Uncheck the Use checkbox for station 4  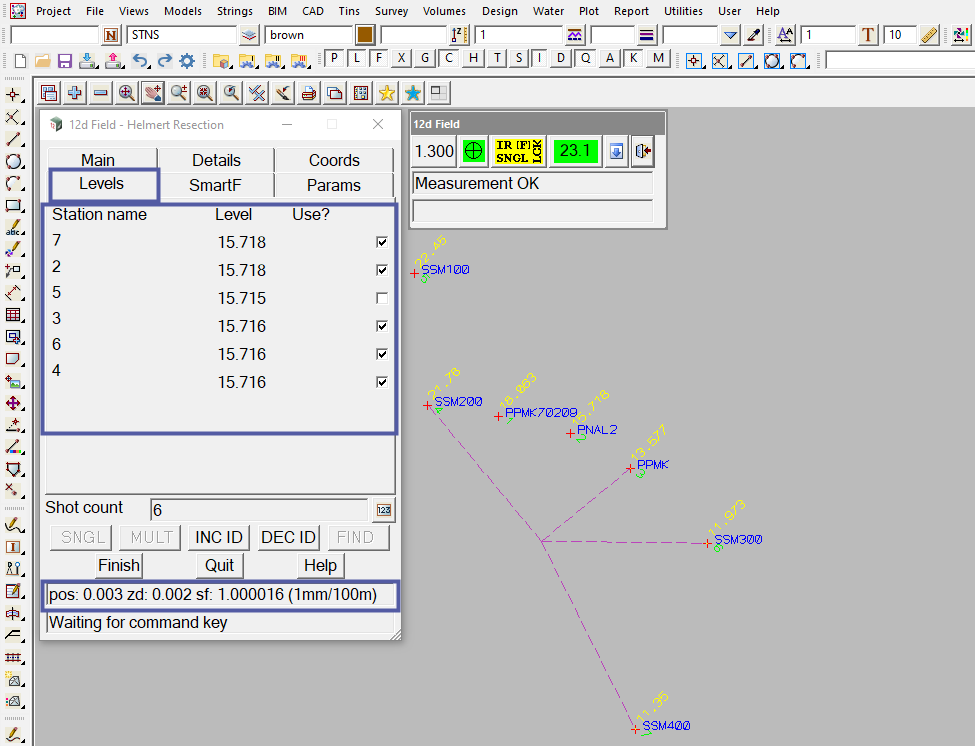[381, 382]
